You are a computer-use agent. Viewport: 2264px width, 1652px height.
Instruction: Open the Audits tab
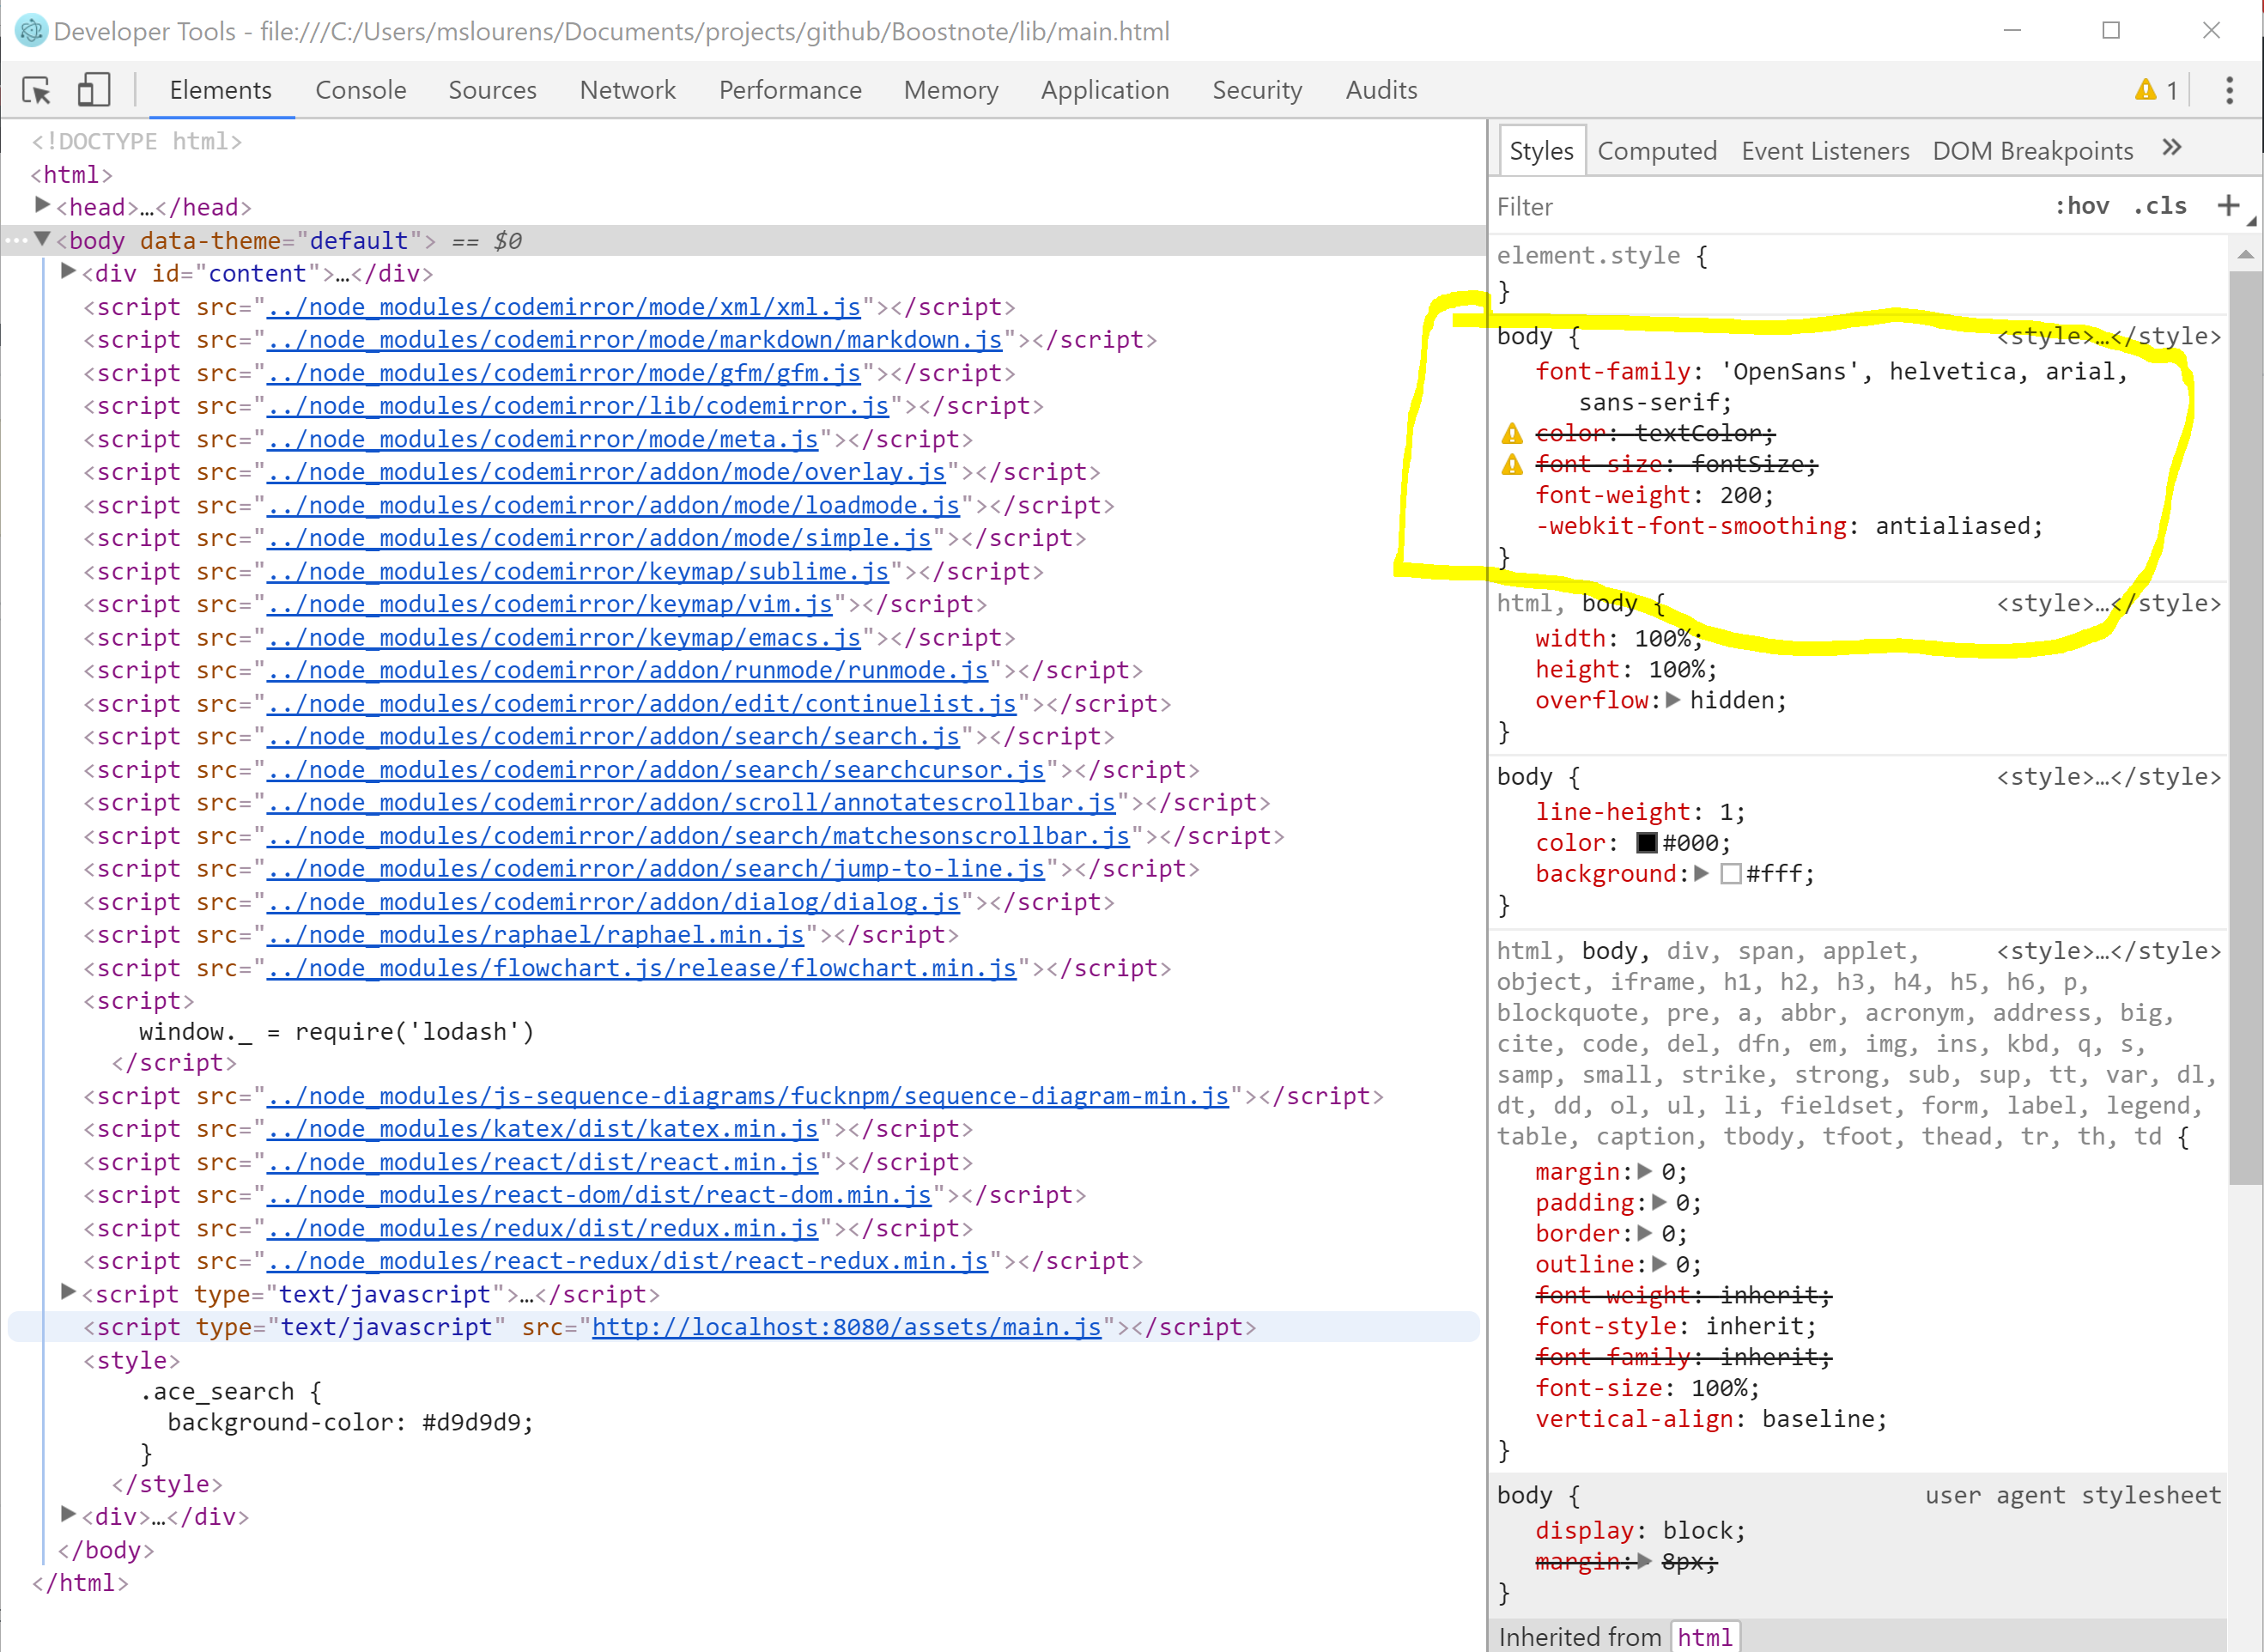pos(1381,90)
